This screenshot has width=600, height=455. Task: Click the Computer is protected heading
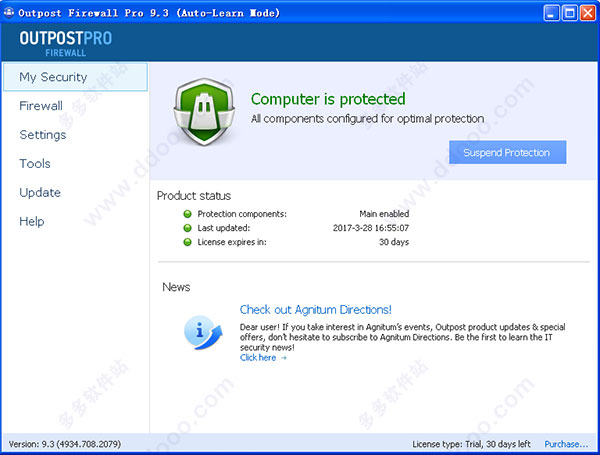click(328, 99)
